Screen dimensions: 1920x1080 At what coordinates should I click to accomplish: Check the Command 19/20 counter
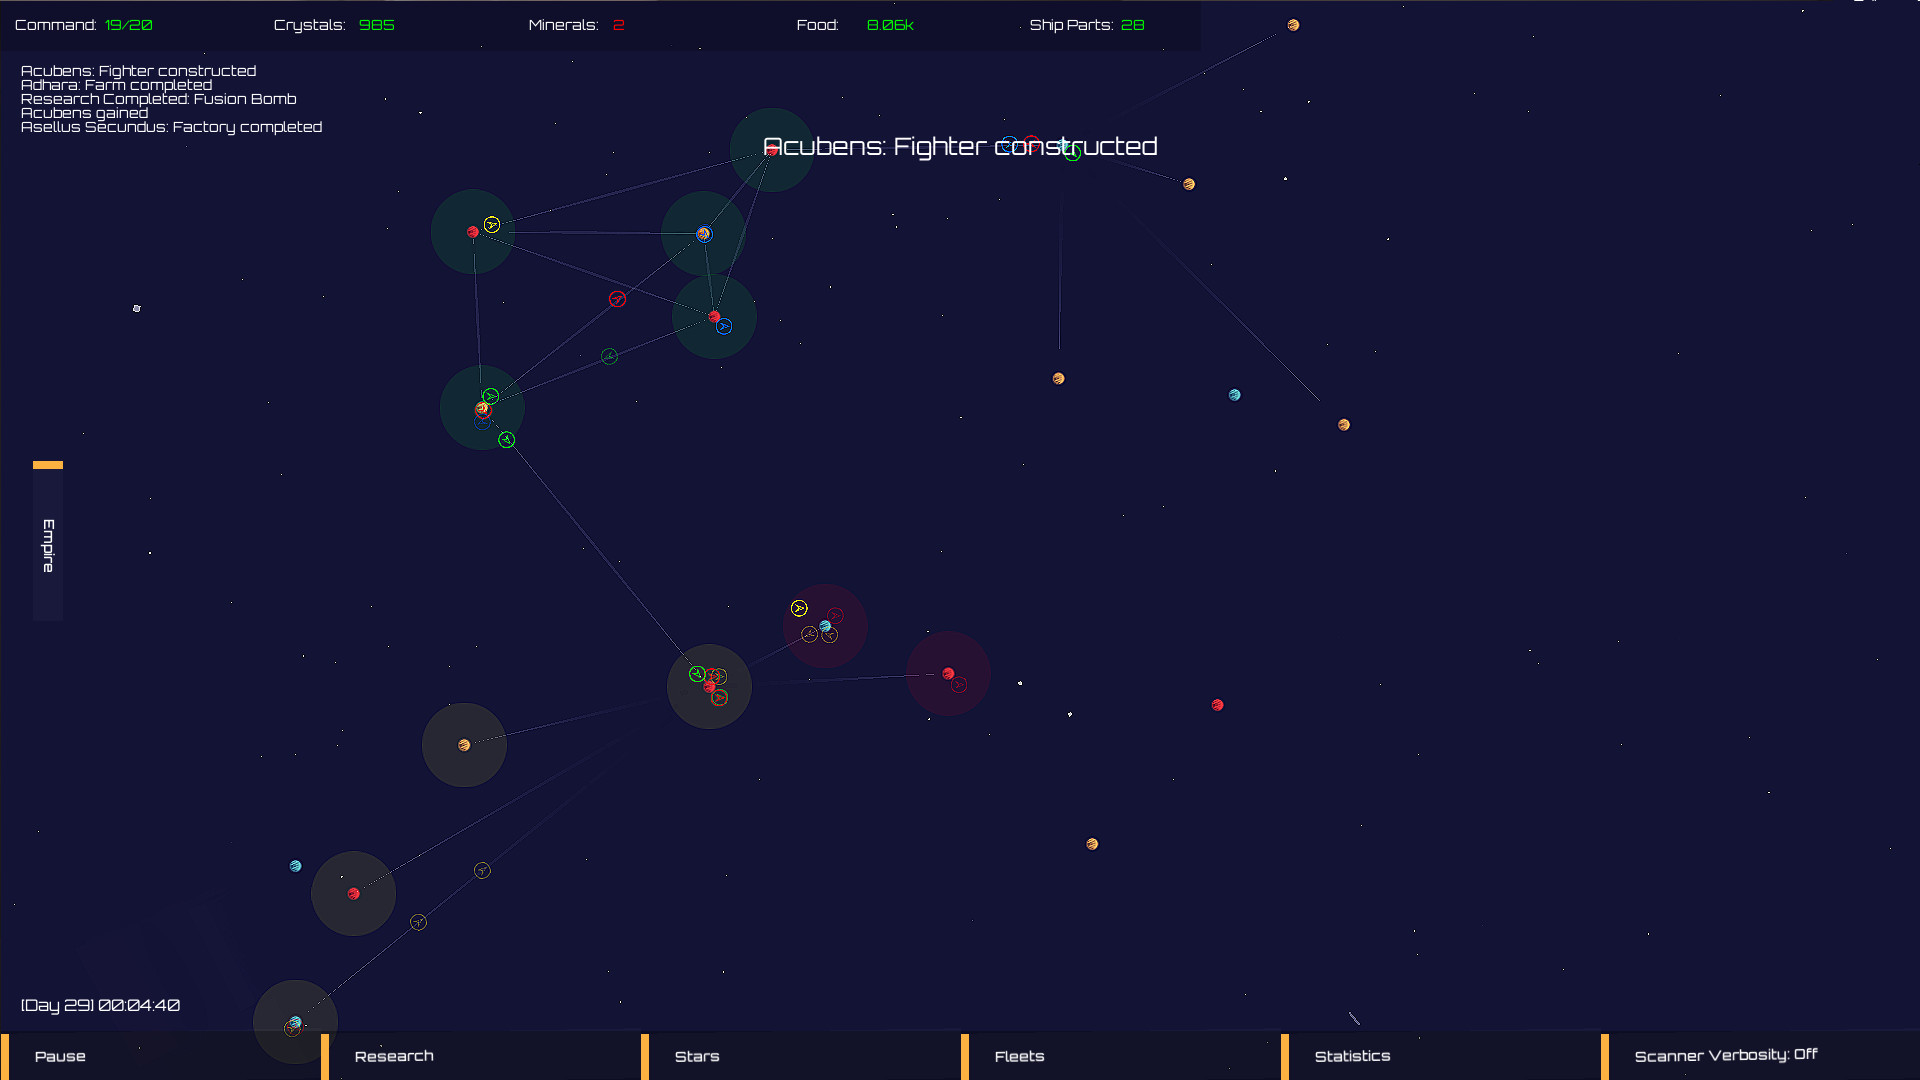(84, 25)
